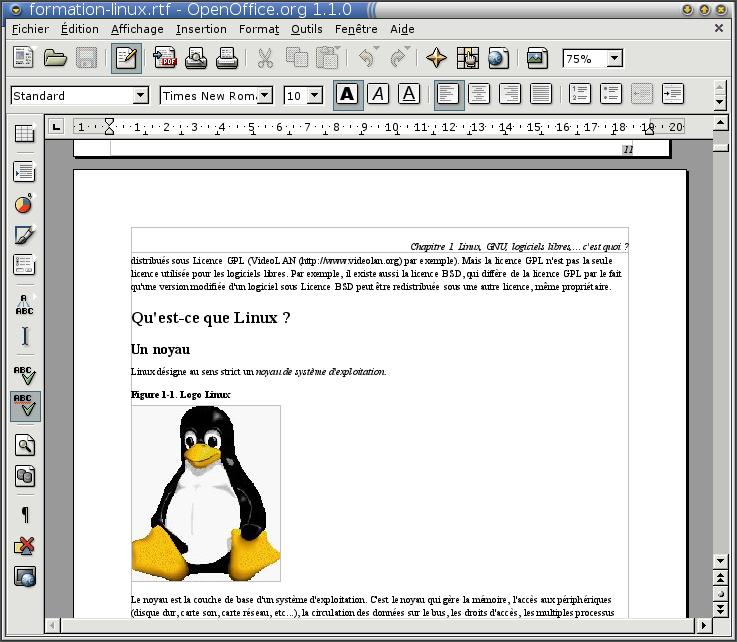The width and height of the screenshot is (737, 642).
Task: Toggle nonprinting characters (pilcrow) icon
Action: click(x=25, y=515)
